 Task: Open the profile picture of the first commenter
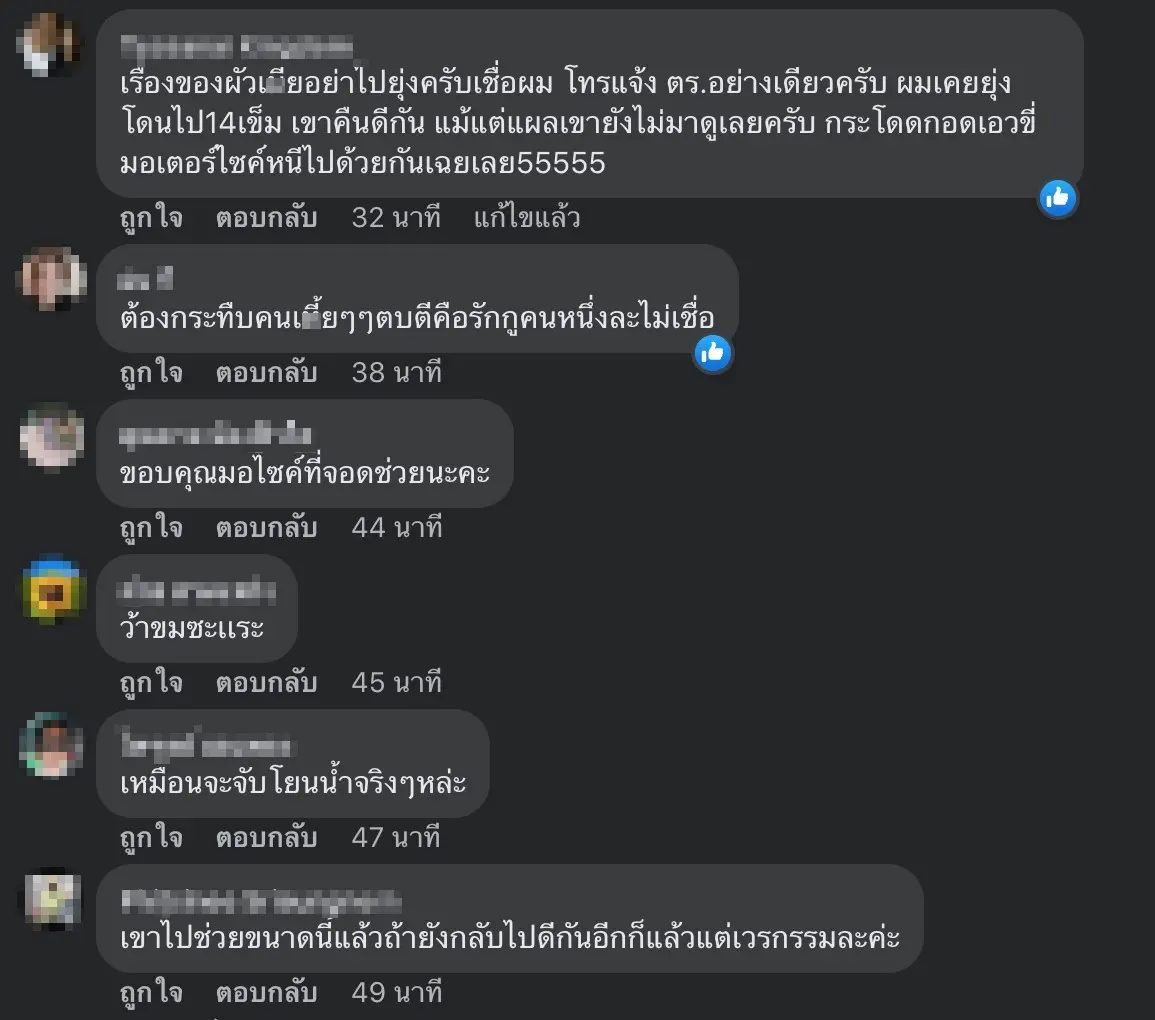(50, 46)
